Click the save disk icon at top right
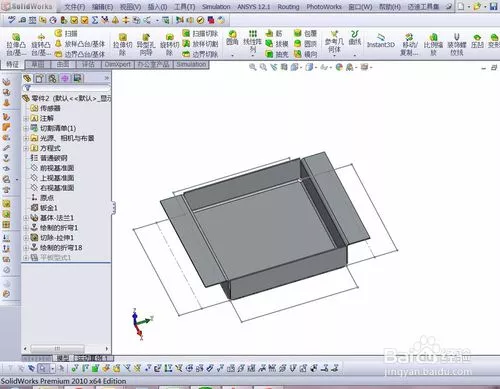500x389 pixels. click(x=493, y=6)
